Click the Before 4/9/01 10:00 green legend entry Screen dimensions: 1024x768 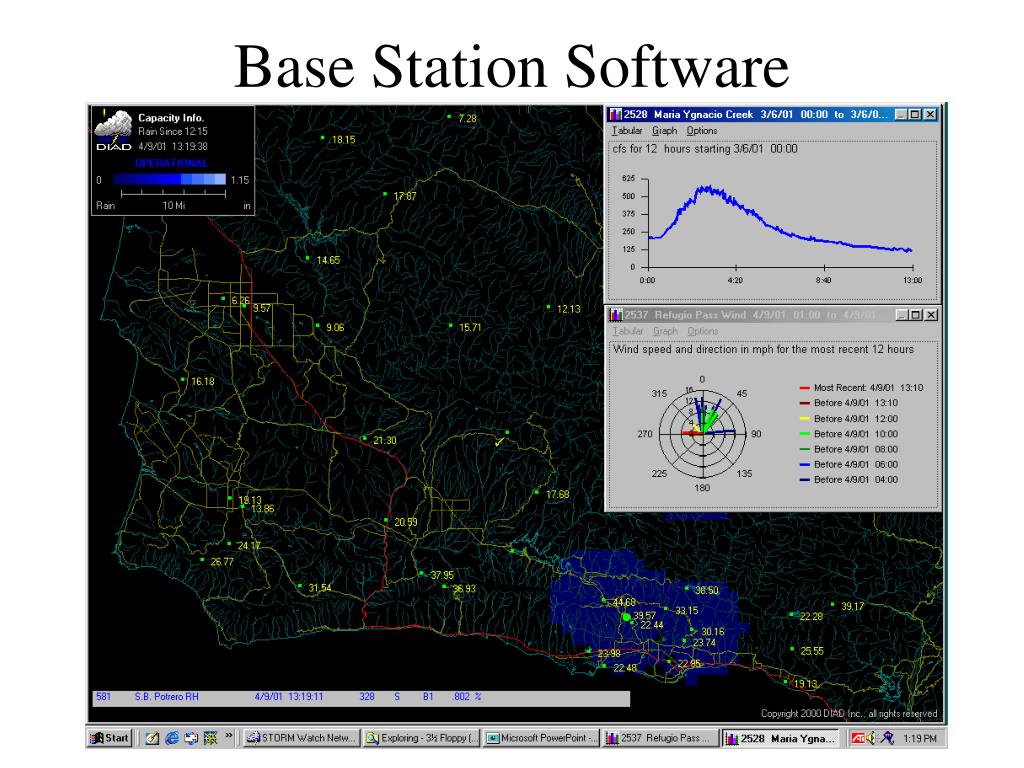tap(848, 434)
